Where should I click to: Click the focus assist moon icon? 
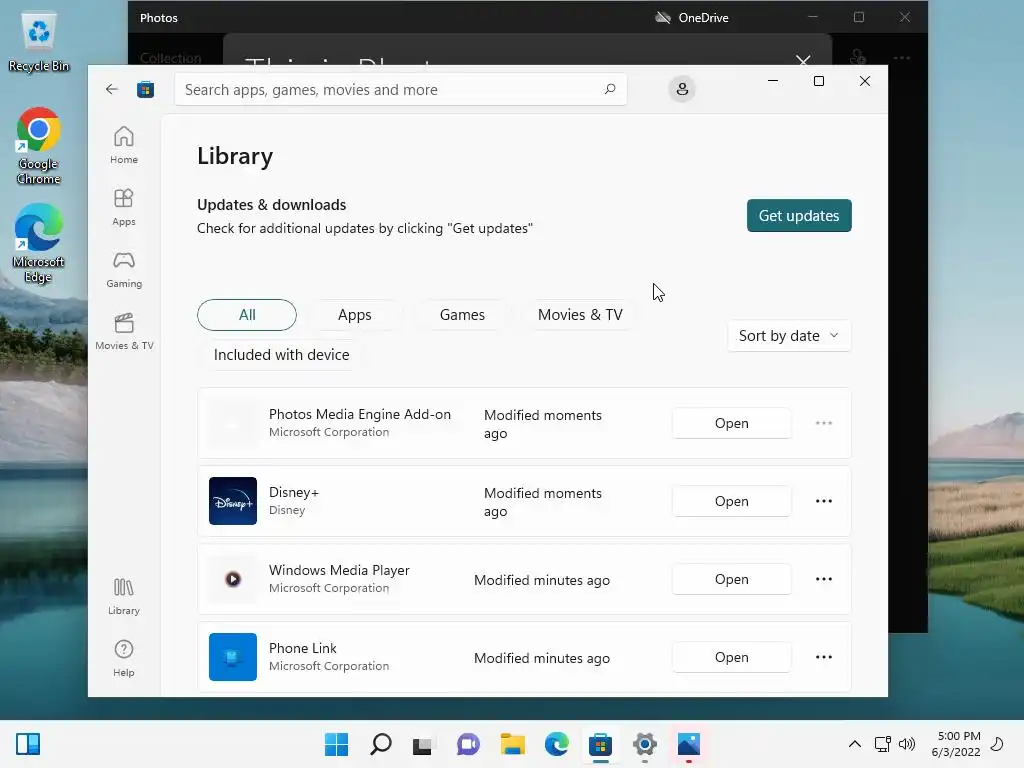click(997, 744)
